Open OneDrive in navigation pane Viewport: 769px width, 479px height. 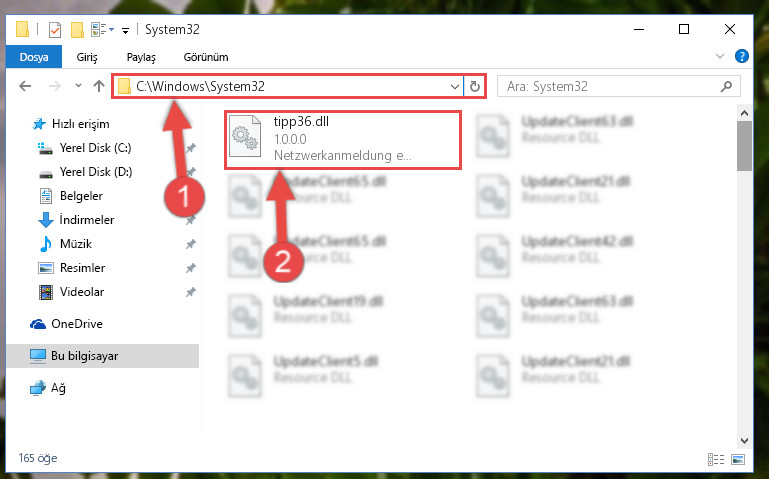pyautogui.click(x=77, y=324)
